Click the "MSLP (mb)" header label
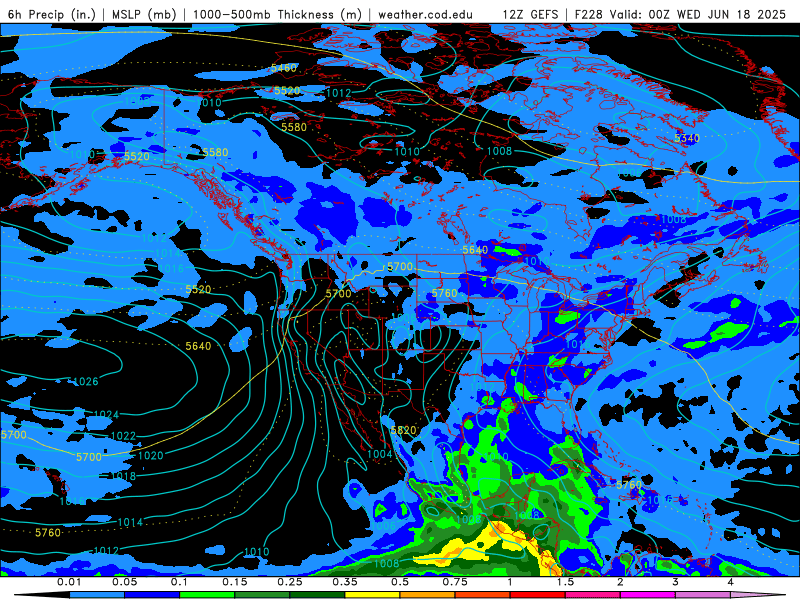Viewport: 800px width, 600px height. pos(144,14)
